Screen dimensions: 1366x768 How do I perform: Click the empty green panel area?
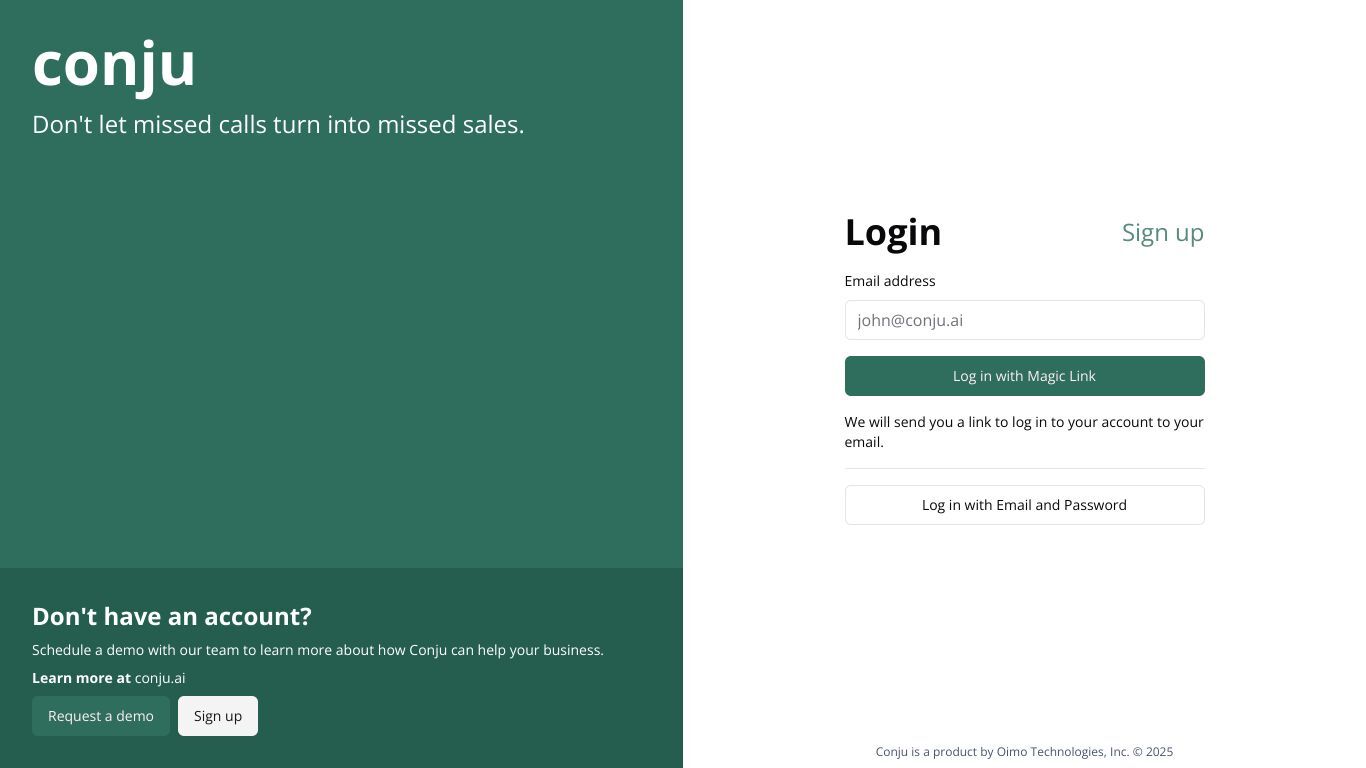coord(341,350)
